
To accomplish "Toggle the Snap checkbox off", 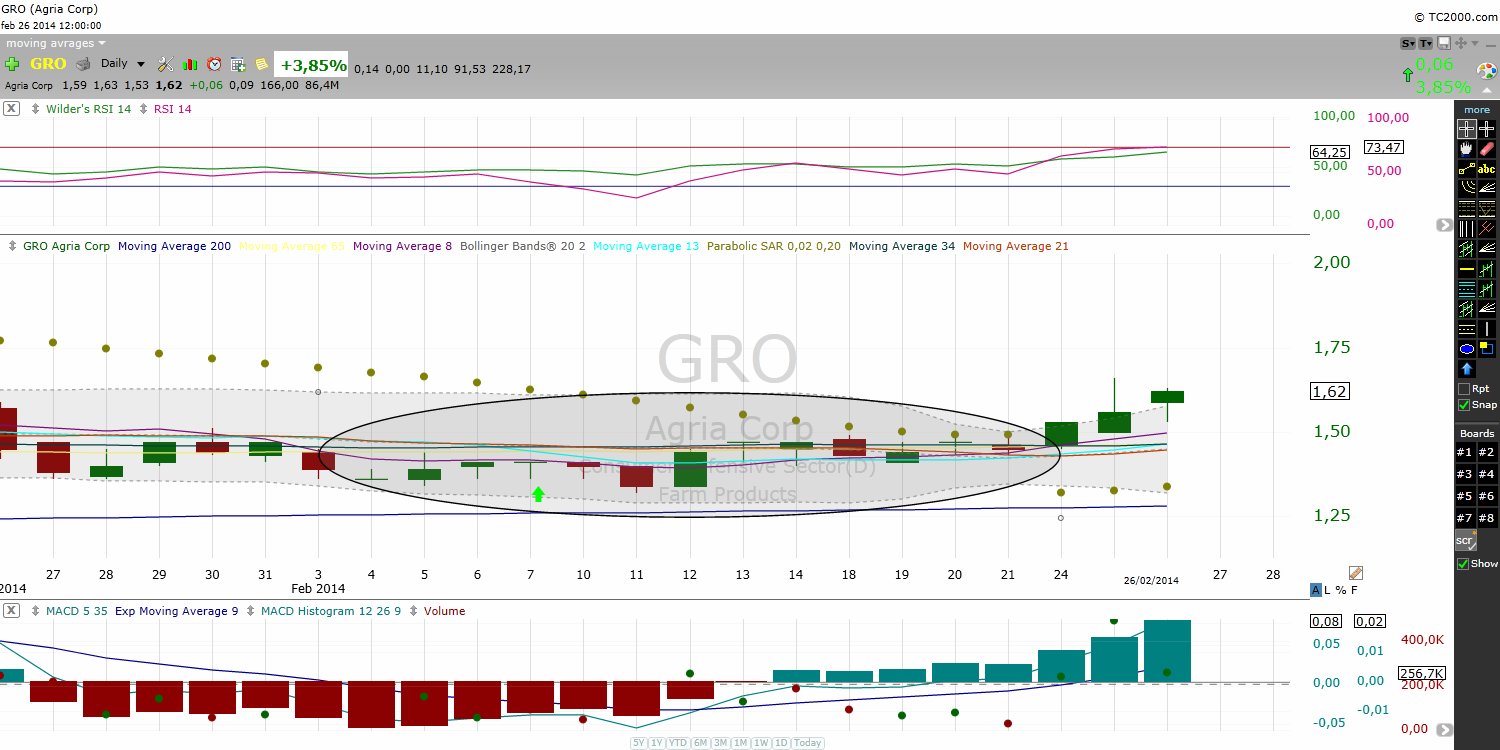I will (x=1462, y=405).
